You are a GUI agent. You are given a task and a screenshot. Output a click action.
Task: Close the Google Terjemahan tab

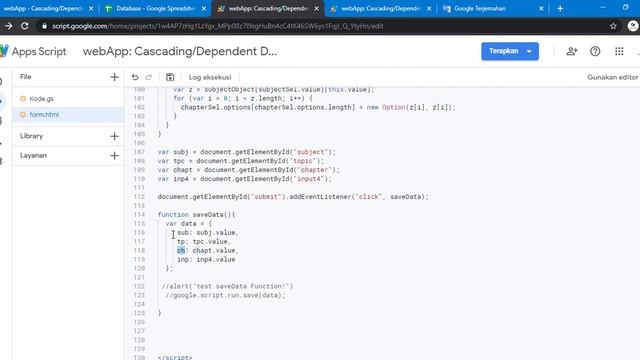coord(541,9)
